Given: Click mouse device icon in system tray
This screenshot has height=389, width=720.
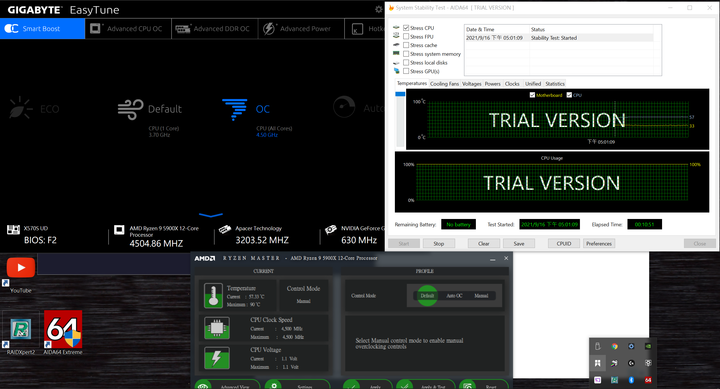Looking at the screenshot, I should [x=597, y=346].
